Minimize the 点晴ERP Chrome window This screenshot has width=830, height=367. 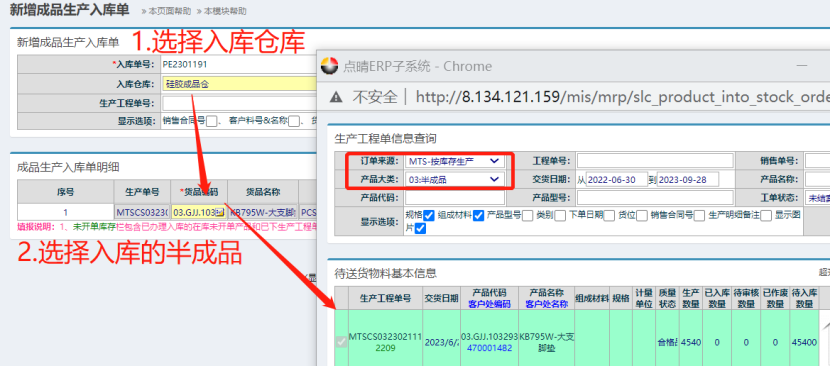(x=802, y=66)
